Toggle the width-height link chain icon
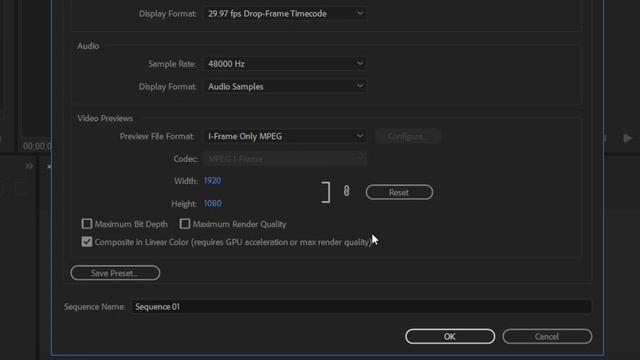 point(347,191)
